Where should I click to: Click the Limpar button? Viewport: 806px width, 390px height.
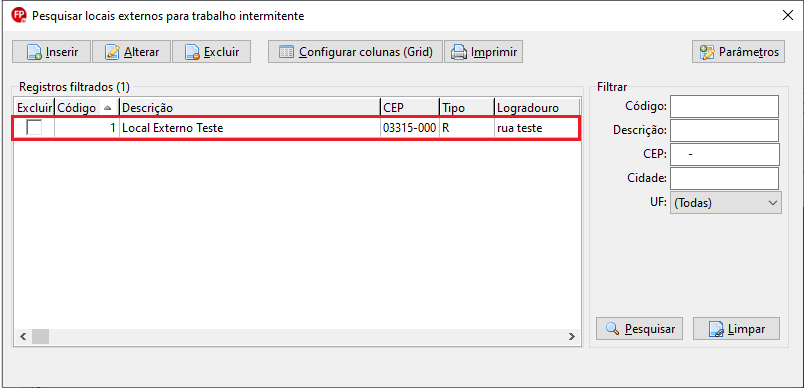point(736,328)
